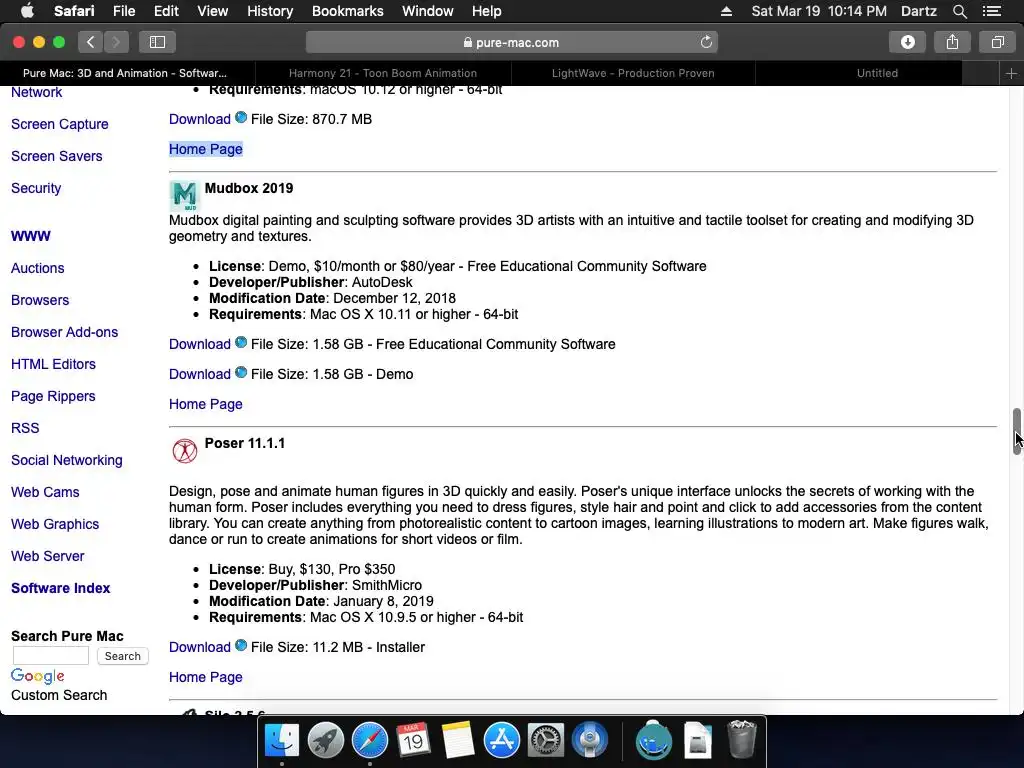
Task: Open App Store from the Dock
Action: click(x=502, y=740)
